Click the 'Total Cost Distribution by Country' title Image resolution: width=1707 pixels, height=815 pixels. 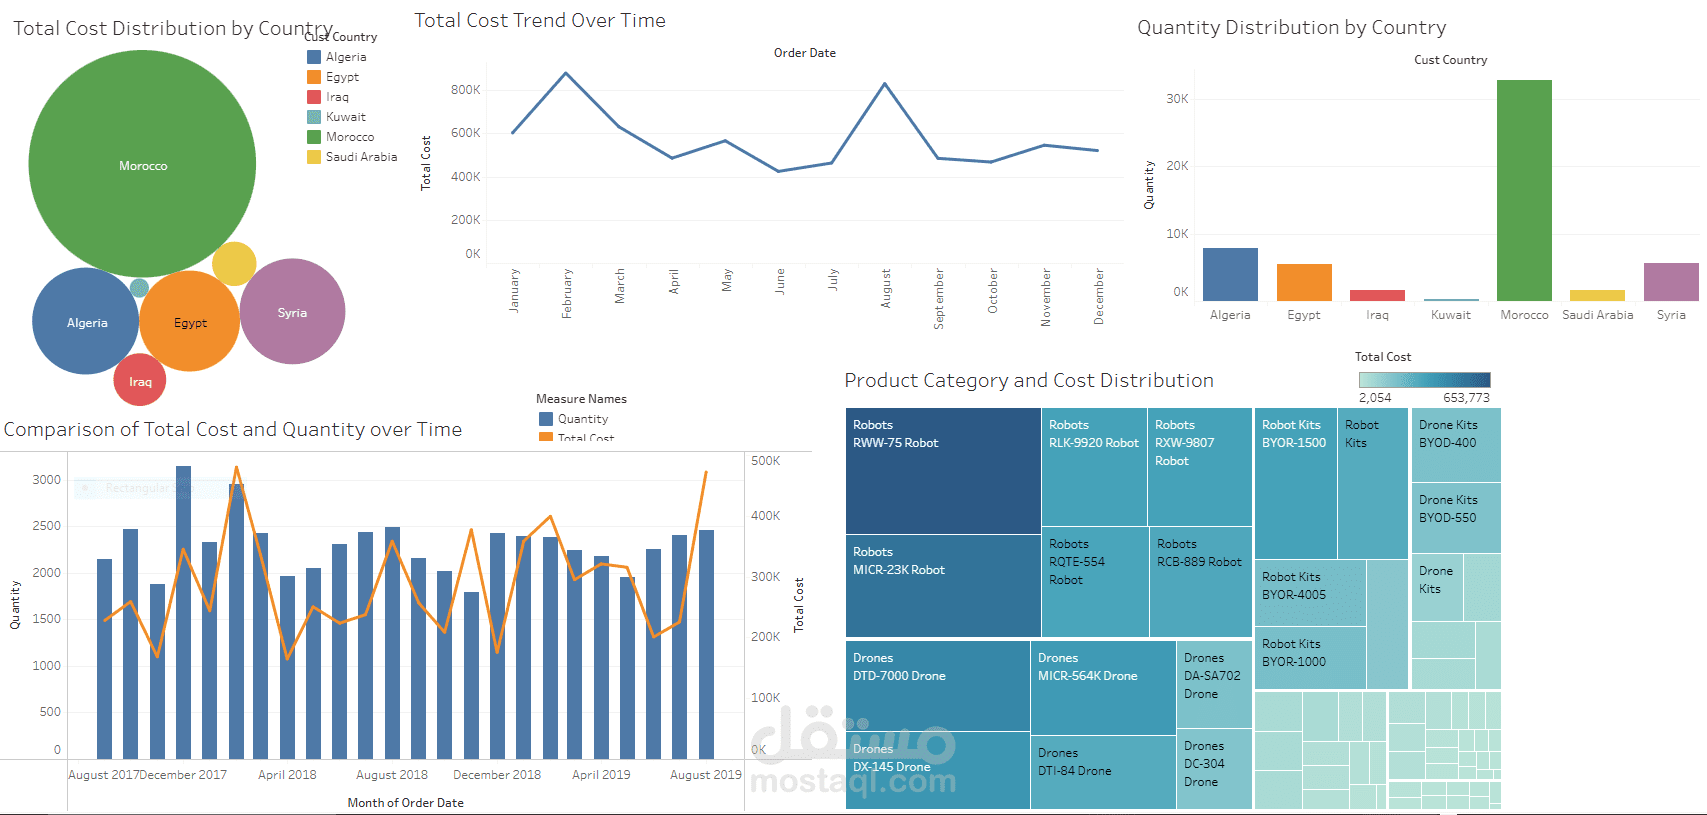(173, 28)
